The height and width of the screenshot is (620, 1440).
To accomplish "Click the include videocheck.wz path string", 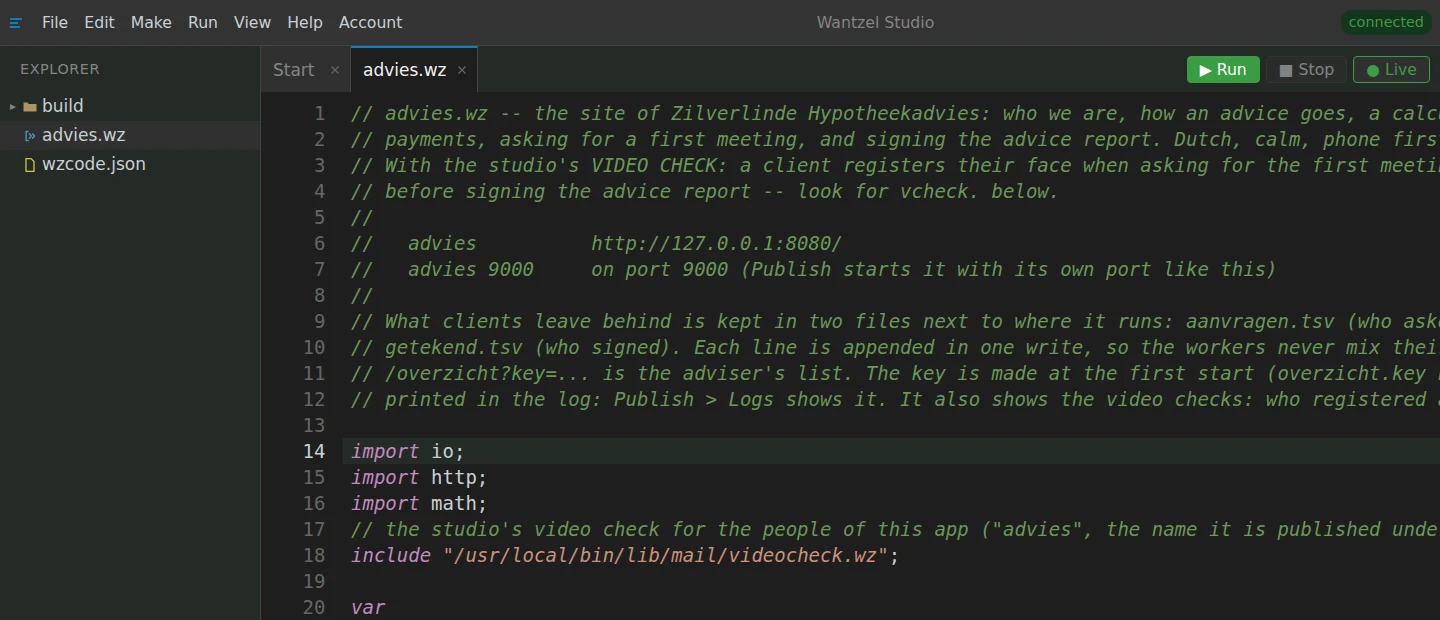I will click(x=665, y=555).
